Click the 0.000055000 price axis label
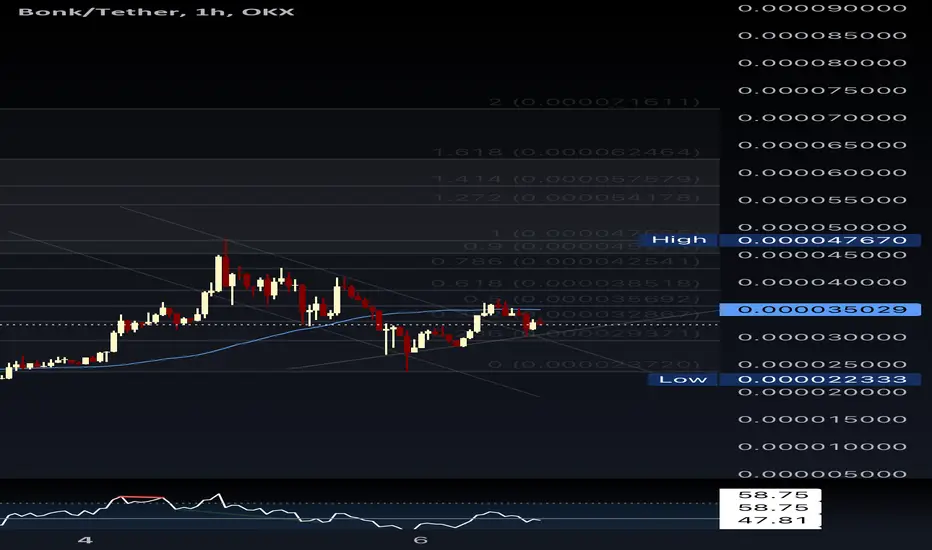This screenshot has width=932, height=550. 822,200
